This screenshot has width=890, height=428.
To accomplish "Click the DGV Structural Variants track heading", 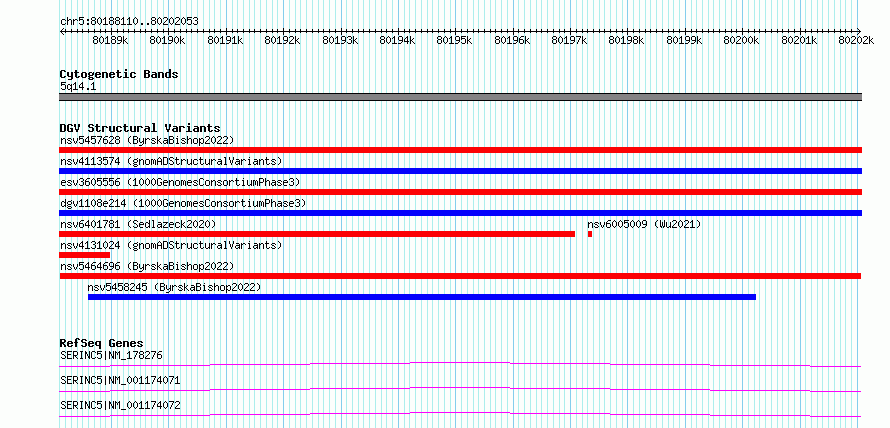I will 140,128.
